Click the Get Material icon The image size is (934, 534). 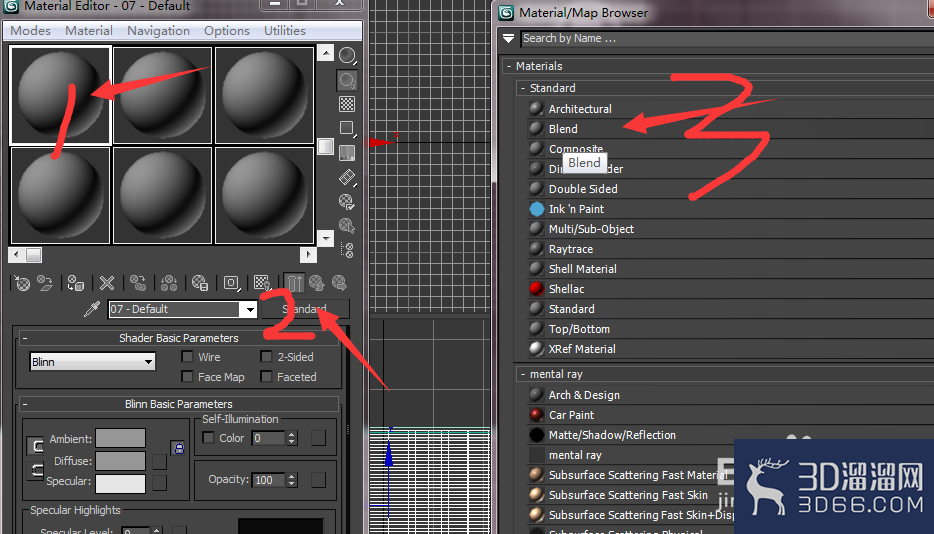point(22,283)
